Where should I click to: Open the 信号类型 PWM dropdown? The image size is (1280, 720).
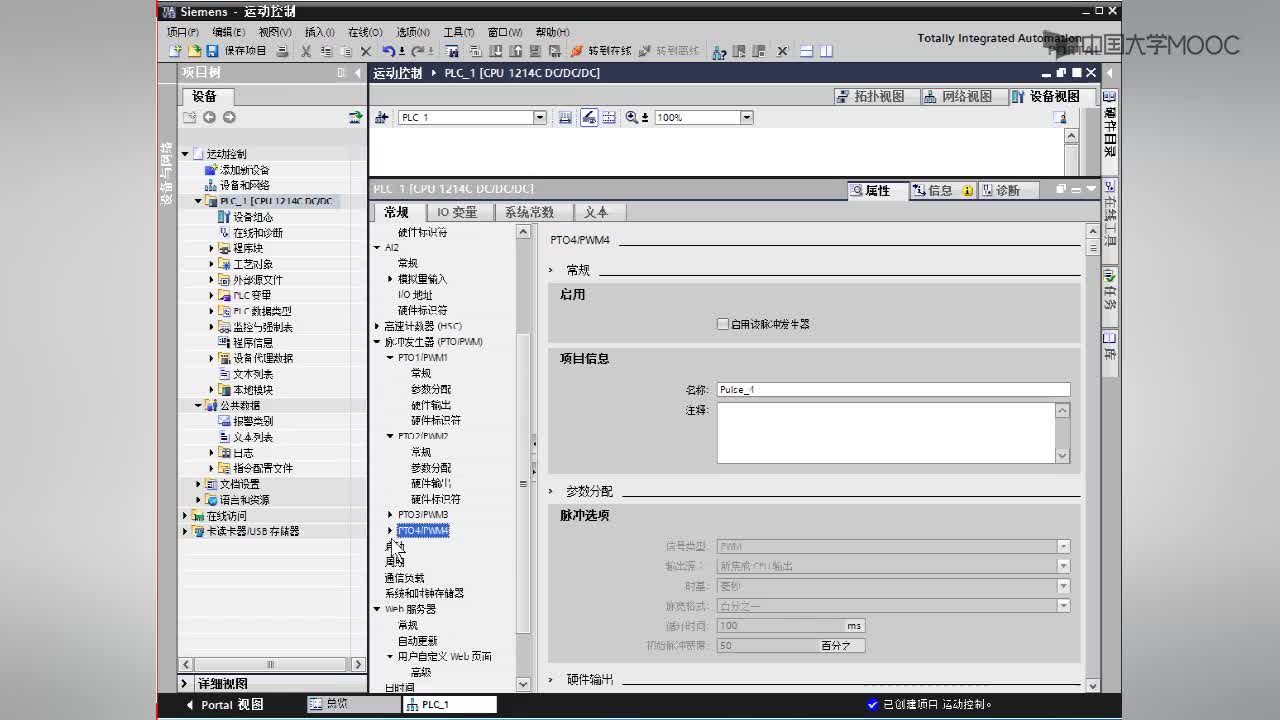(1063, 546)
